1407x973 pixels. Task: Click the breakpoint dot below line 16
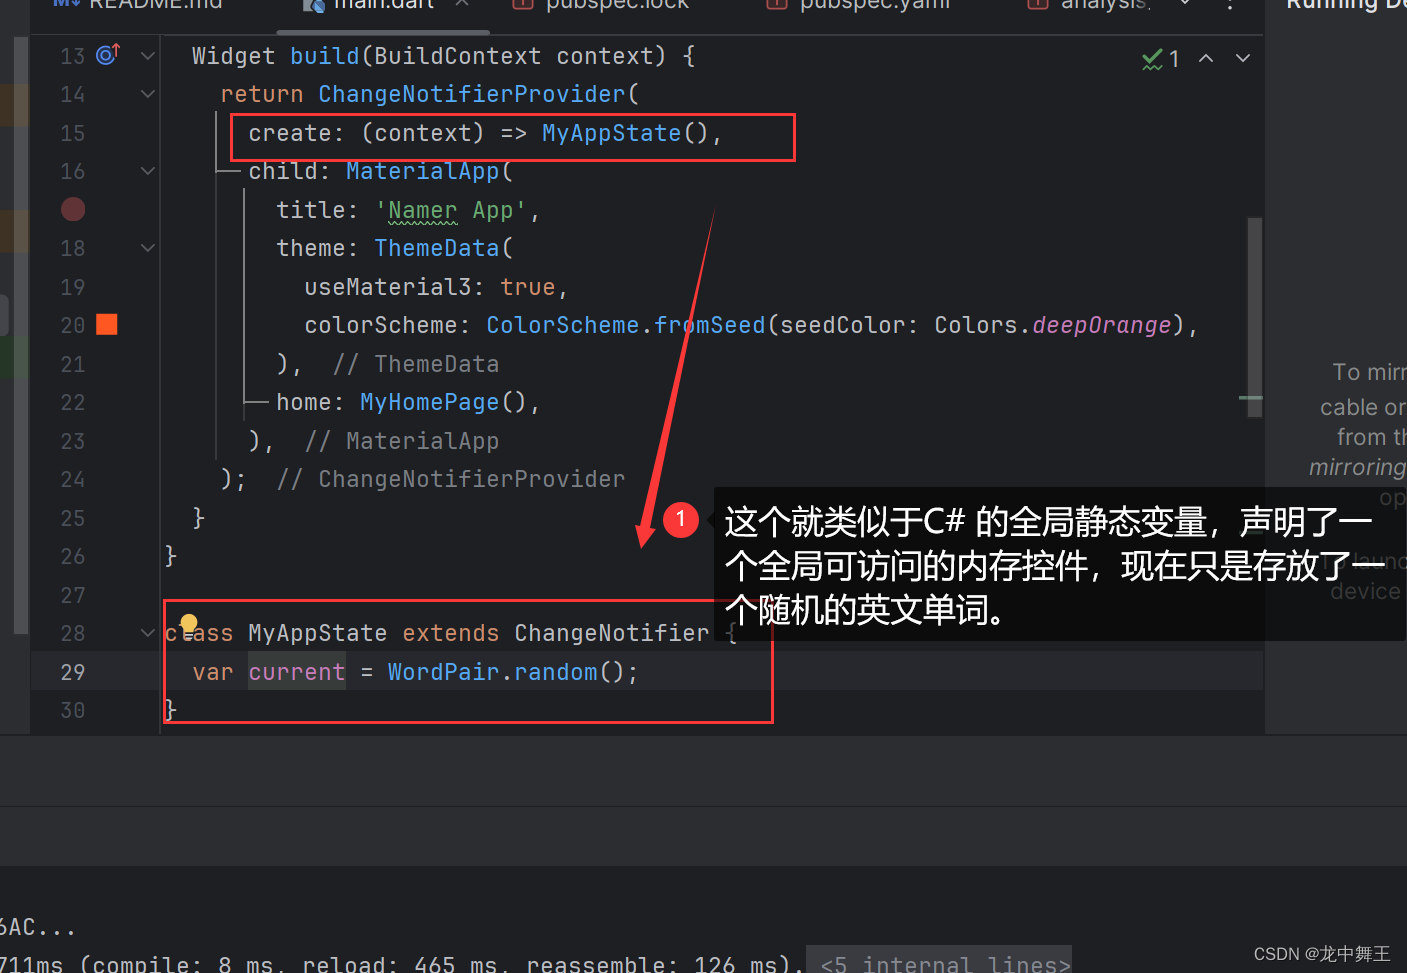[x=73, y=209]
